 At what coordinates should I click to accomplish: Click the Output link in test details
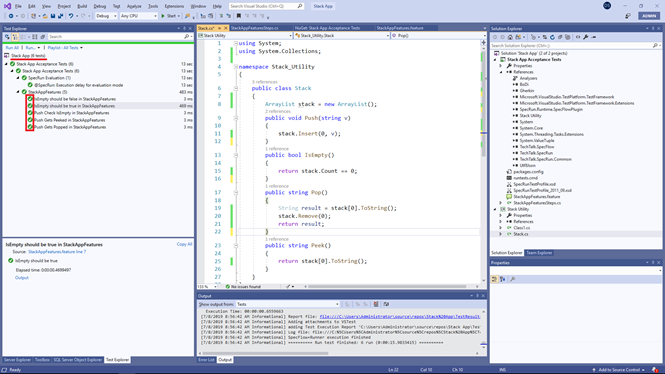coord(22,278)
